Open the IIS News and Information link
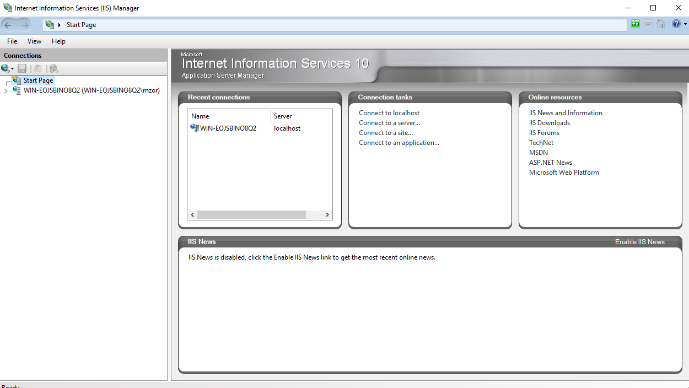The width and height of the screenshot is (689, 388). (566, 113)
